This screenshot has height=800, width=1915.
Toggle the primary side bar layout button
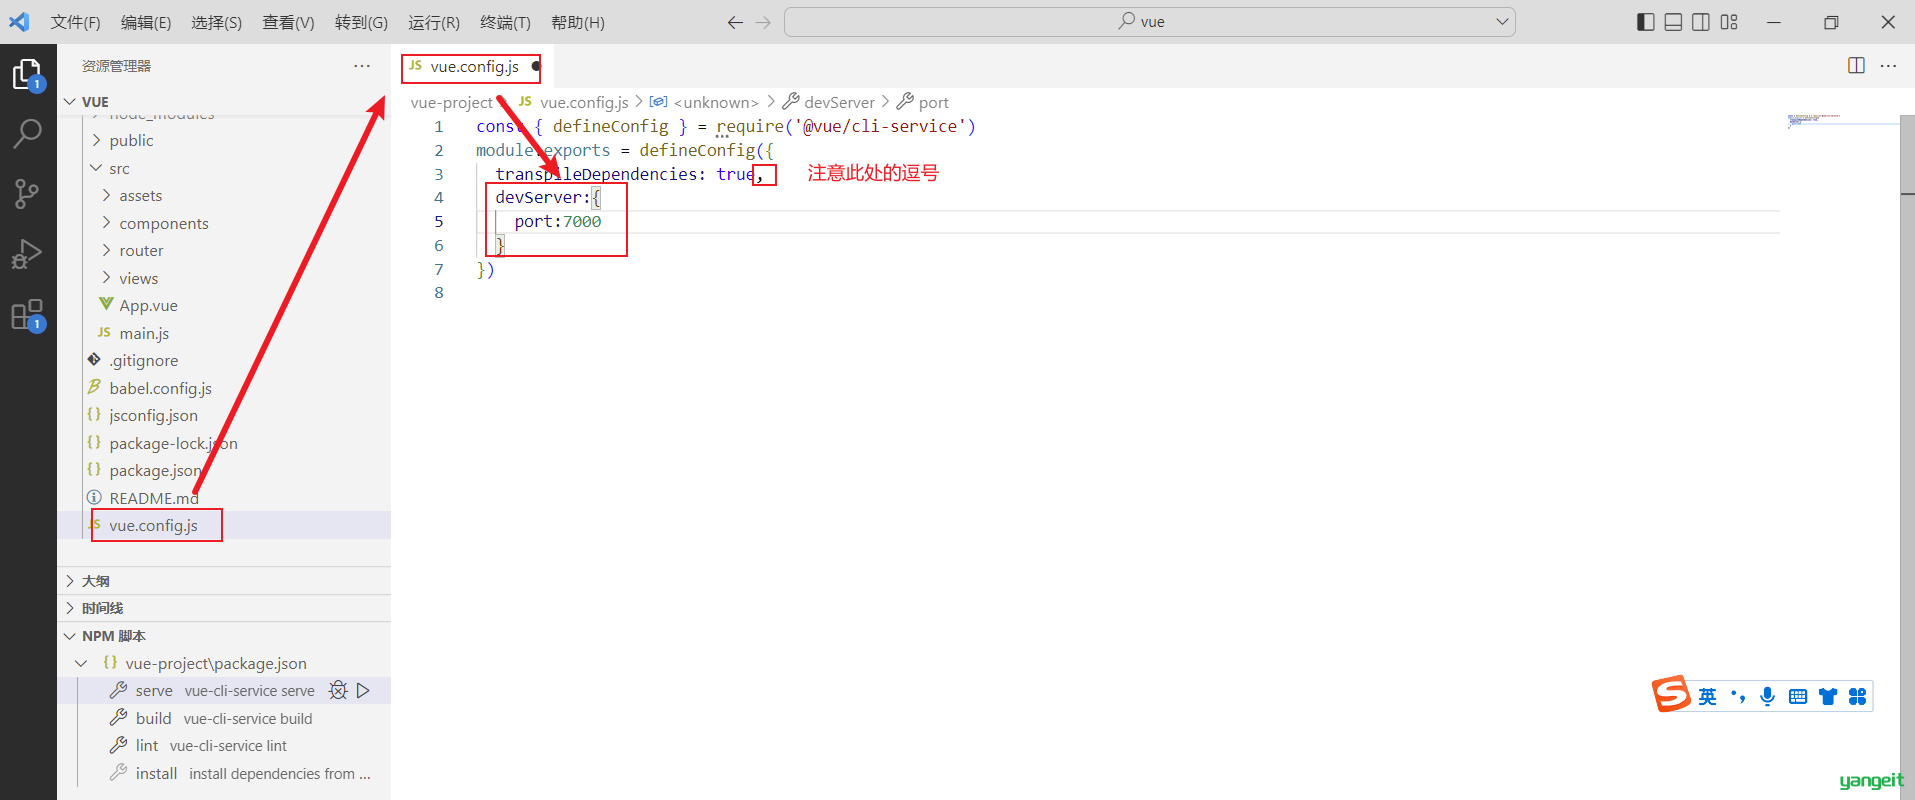point(1645,22)
